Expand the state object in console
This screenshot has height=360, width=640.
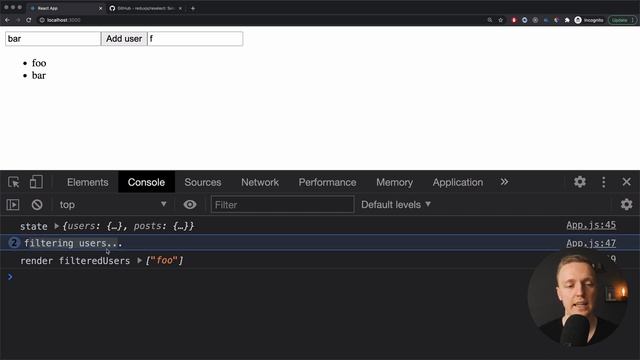pyautogui.click(x=57, y=226)
